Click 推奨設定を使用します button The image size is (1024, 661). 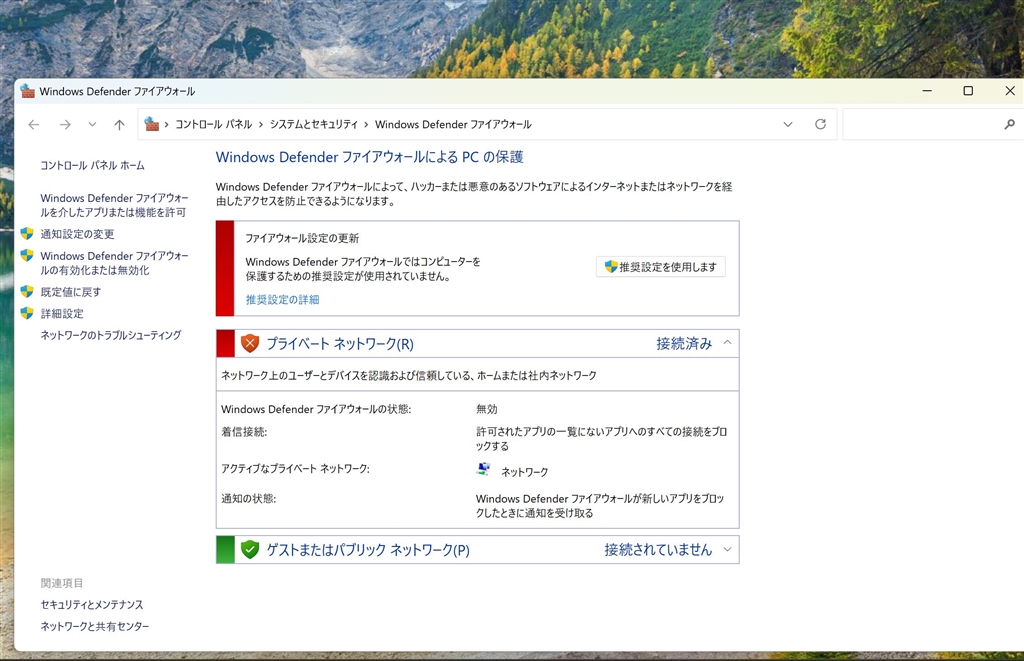(660, 266)
